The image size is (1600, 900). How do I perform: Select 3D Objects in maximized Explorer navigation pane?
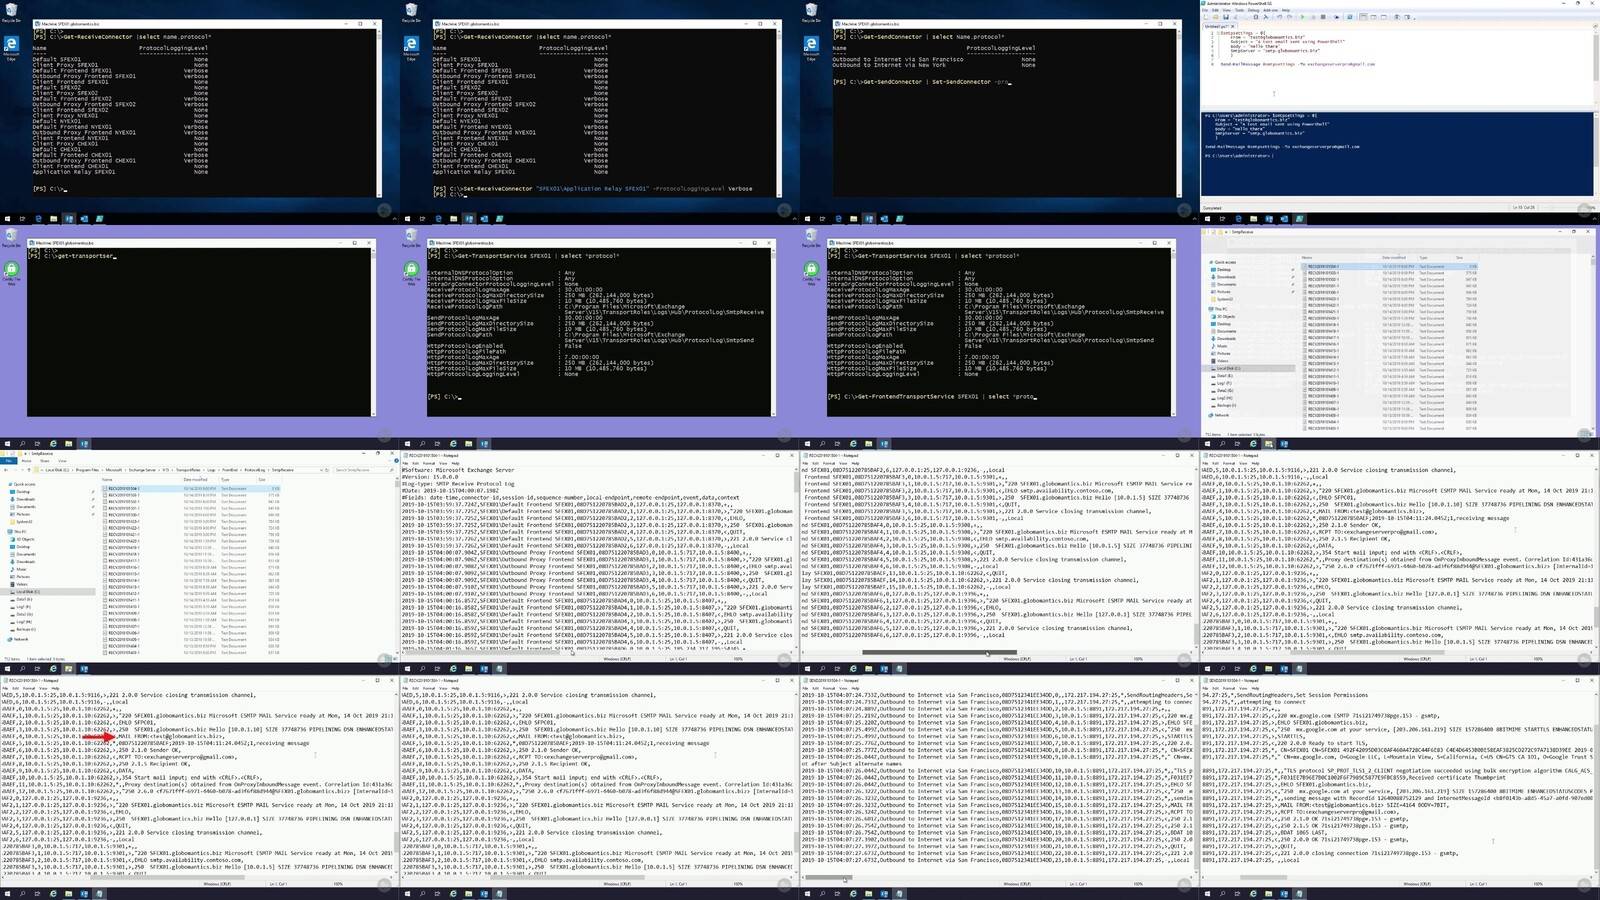click(23, 539)
